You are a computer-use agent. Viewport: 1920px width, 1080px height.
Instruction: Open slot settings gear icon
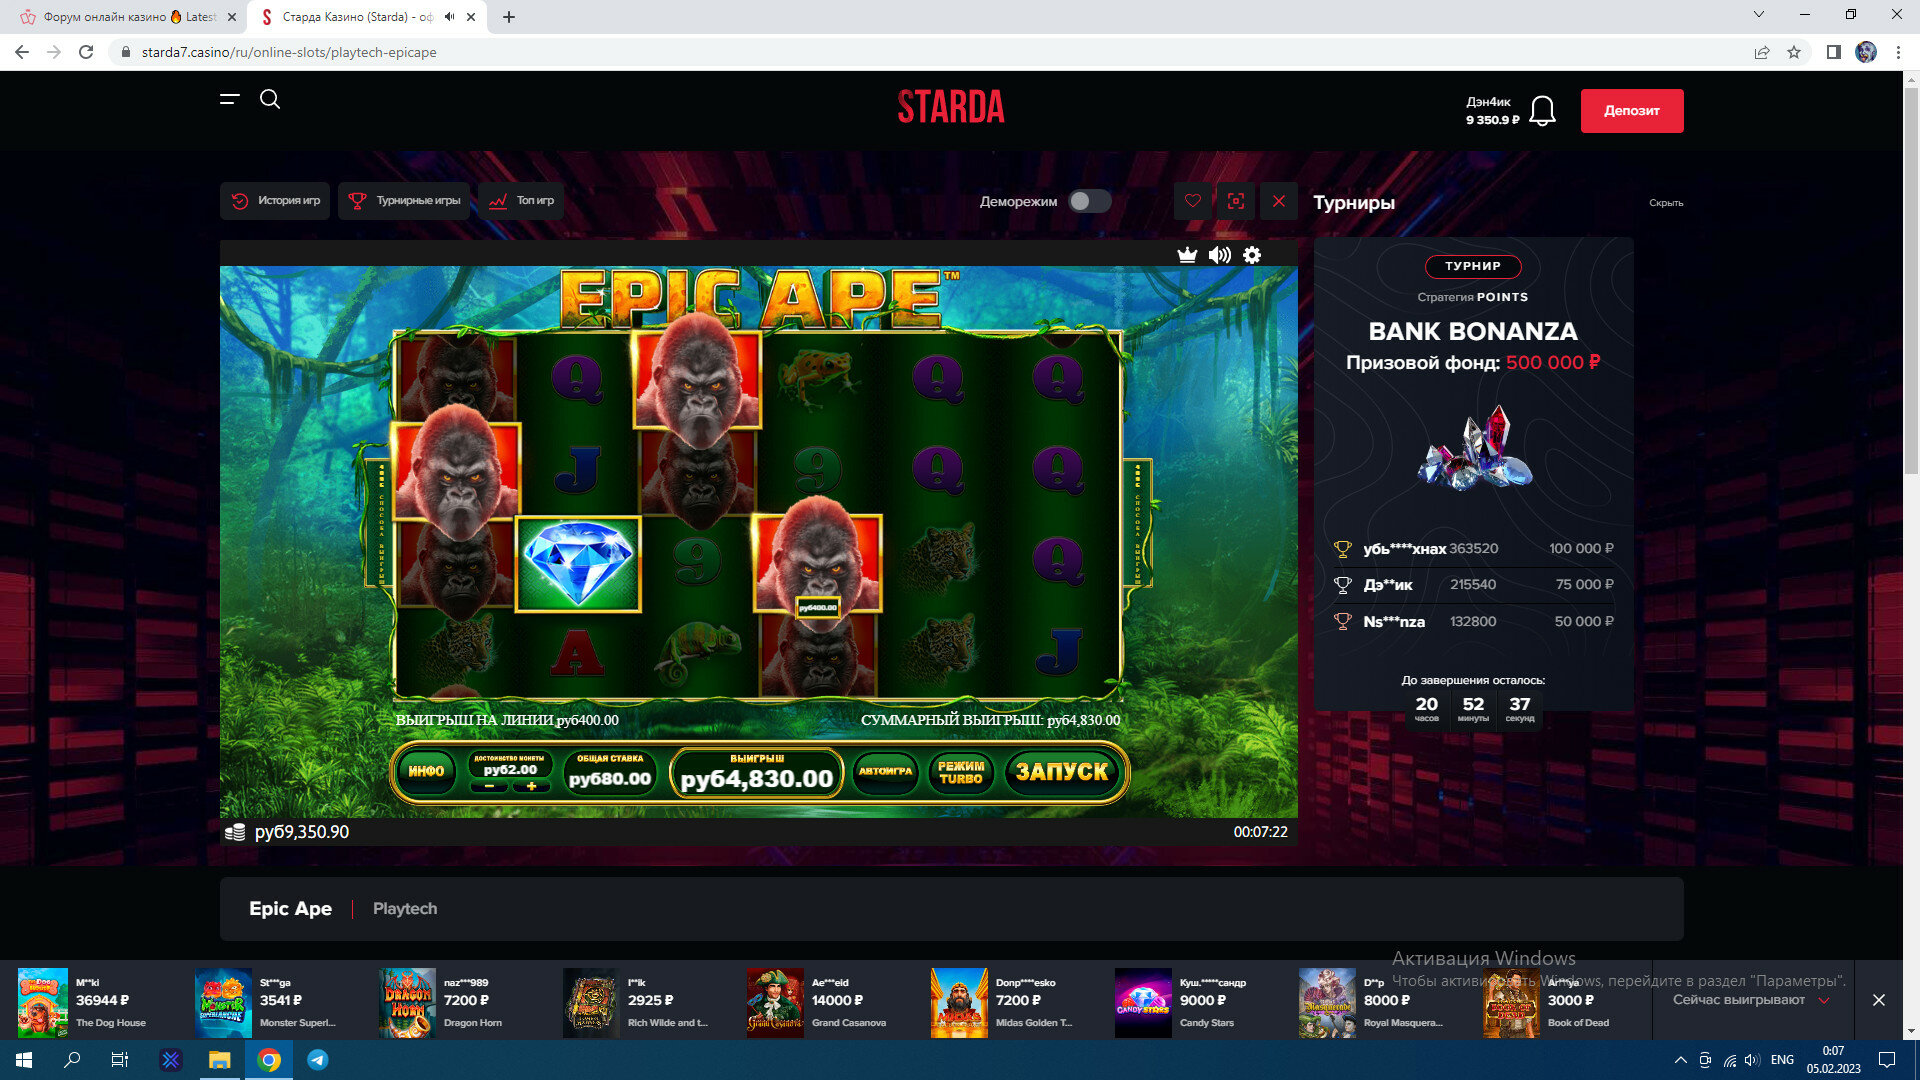point(1252,255)
